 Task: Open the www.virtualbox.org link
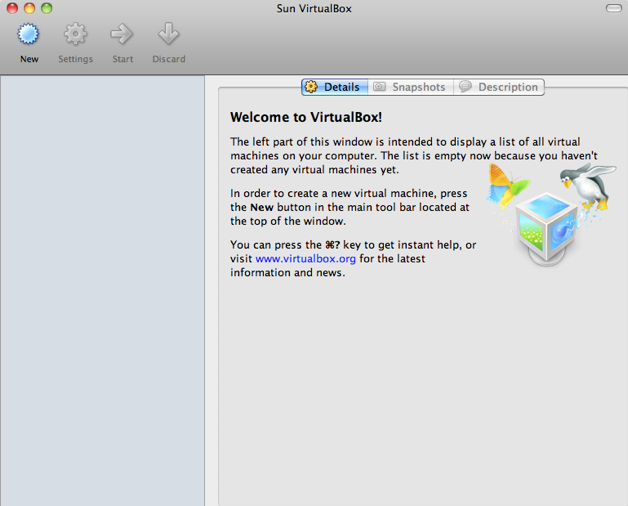305,258
